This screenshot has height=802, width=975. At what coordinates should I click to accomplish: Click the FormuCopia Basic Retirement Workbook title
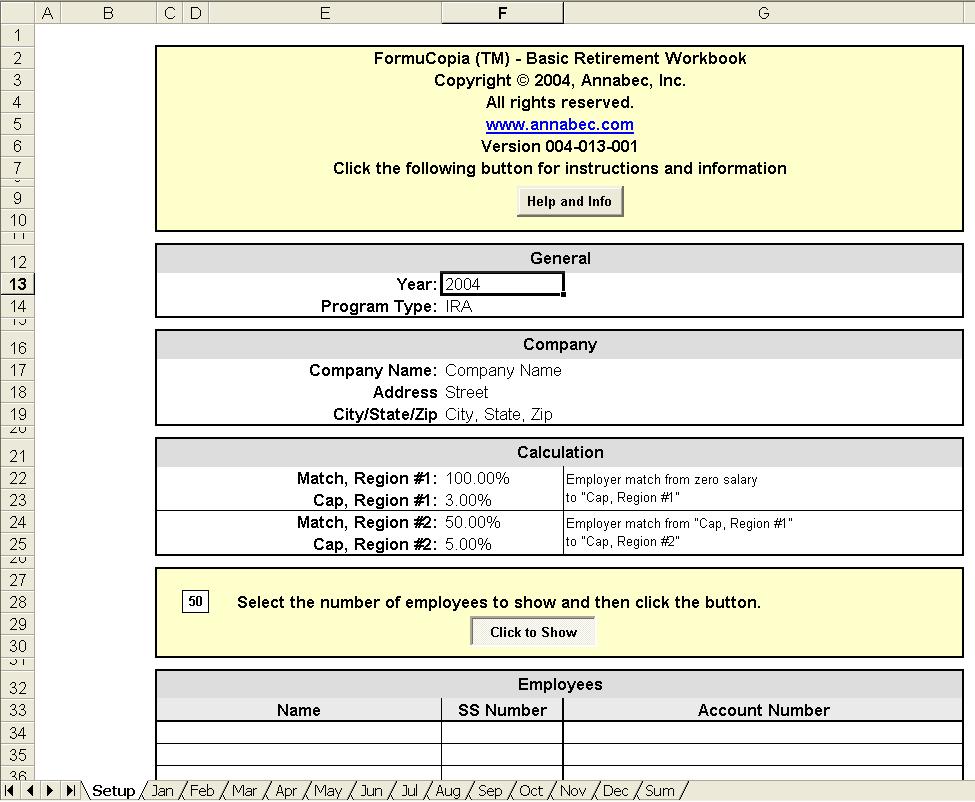point(560,58)
